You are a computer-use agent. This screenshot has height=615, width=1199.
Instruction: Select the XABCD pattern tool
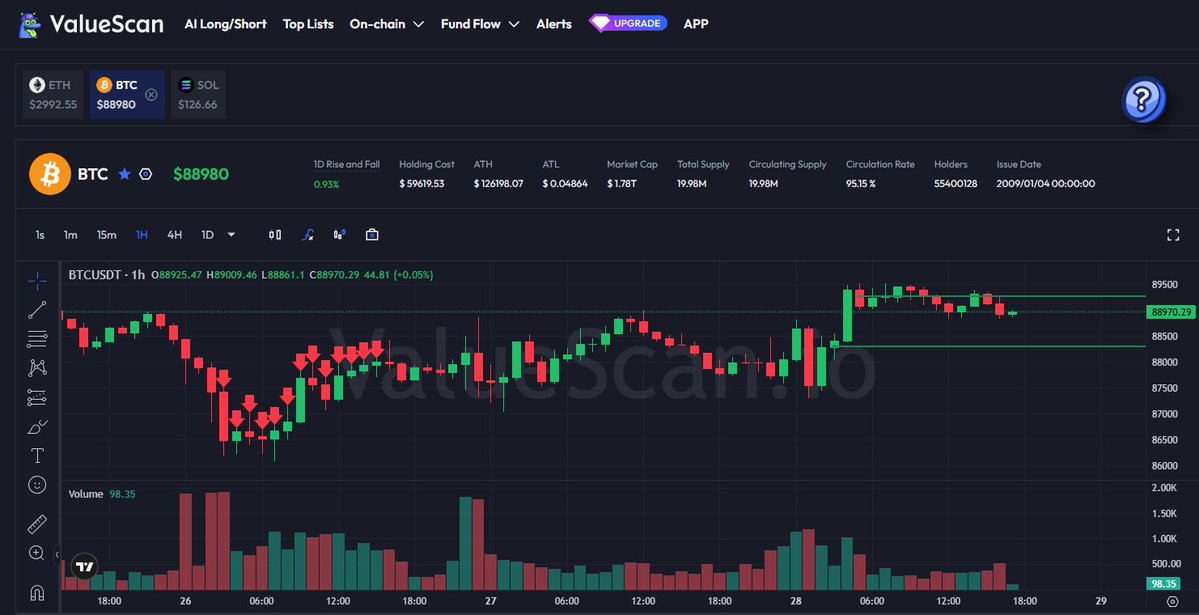point(37,368)
